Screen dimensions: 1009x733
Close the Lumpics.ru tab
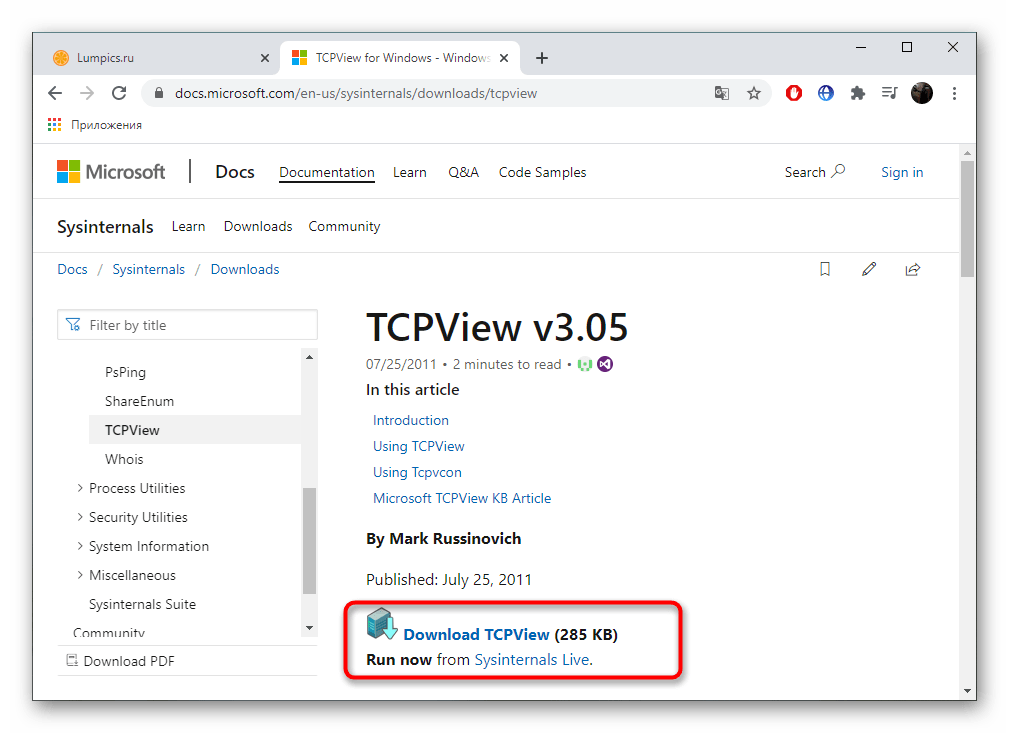point(264,58)
